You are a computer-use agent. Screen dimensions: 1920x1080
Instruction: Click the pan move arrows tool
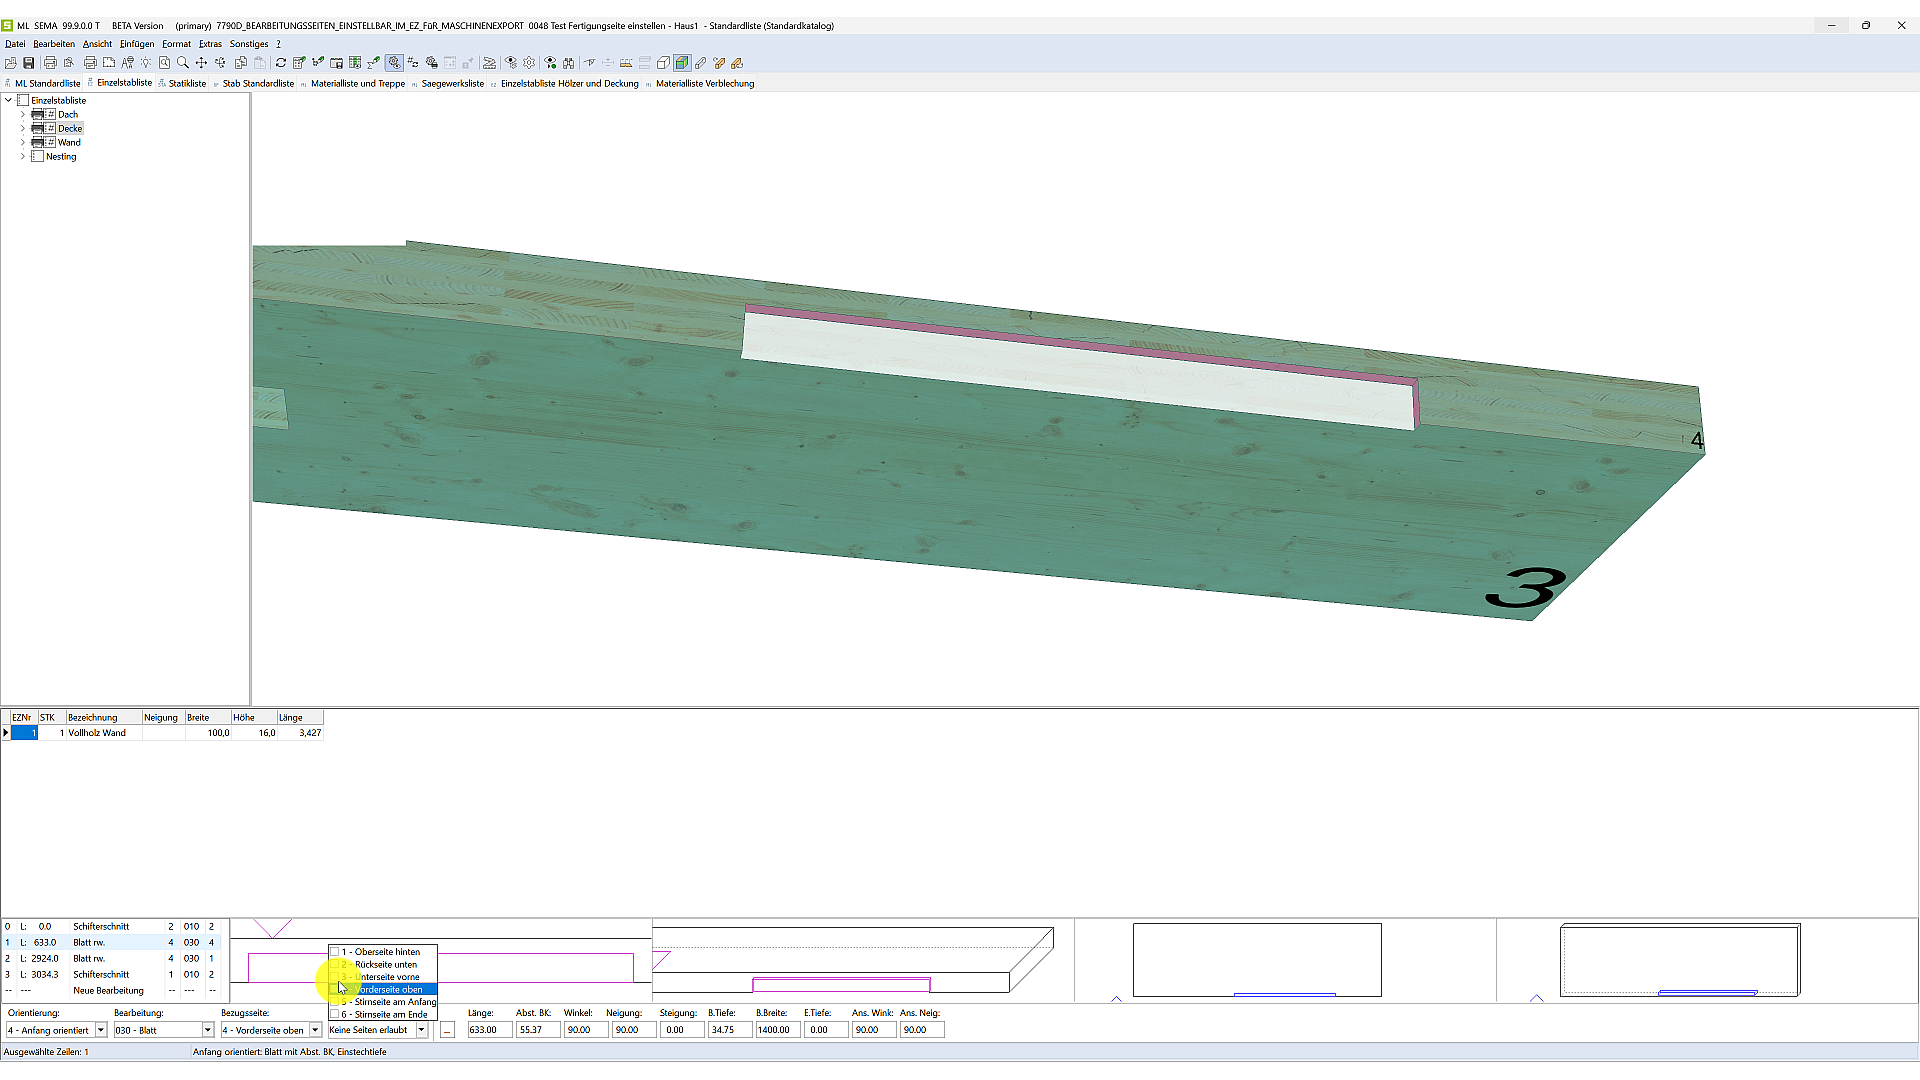point(201,63)
